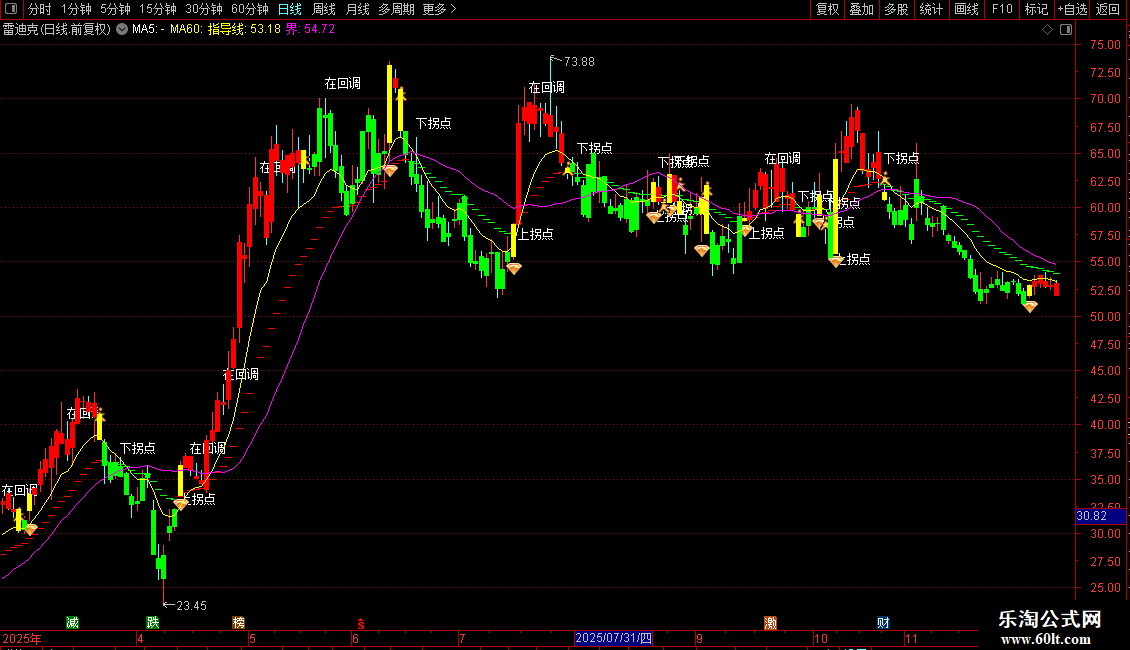Viewport: 1130px width, 650px height.
Task: Click the 激 event marker icon
Action: [x=770, y=623]
